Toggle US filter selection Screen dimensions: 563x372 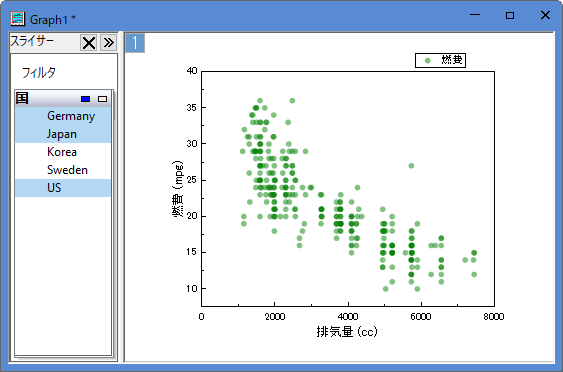[x=63, y=188]
